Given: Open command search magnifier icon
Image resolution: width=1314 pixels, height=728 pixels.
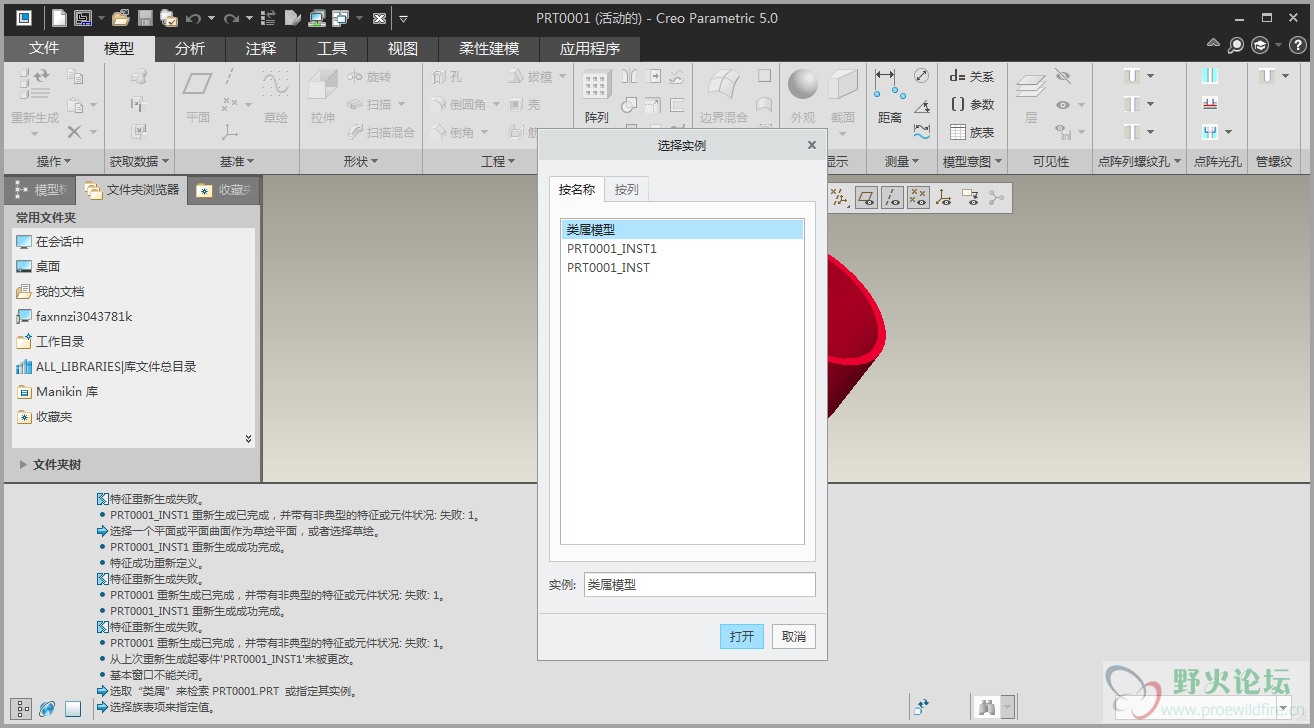Looking at the screenshot, I should point(1237,45).
